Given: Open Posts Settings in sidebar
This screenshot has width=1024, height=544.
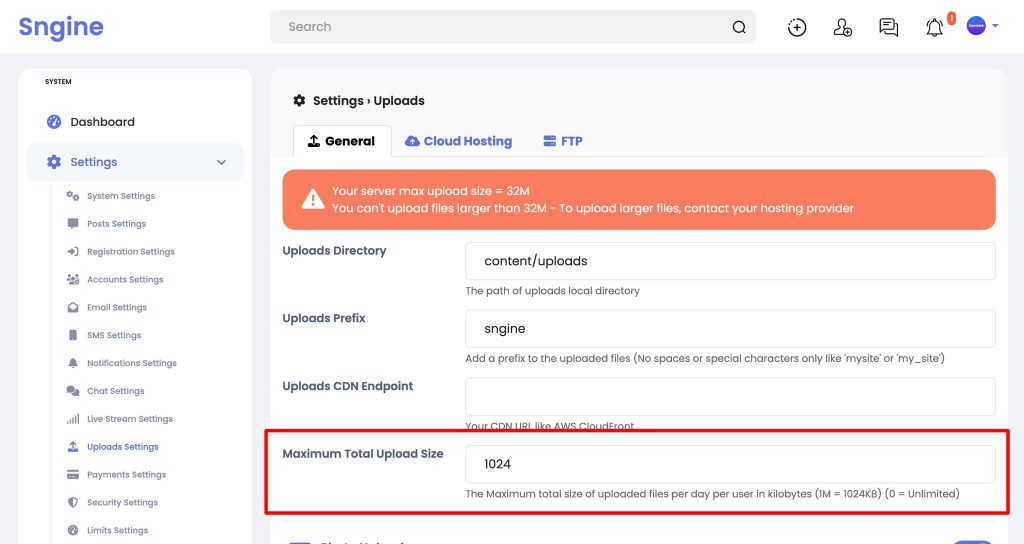Looking at the screenshot, I should (x=116, y=223).
